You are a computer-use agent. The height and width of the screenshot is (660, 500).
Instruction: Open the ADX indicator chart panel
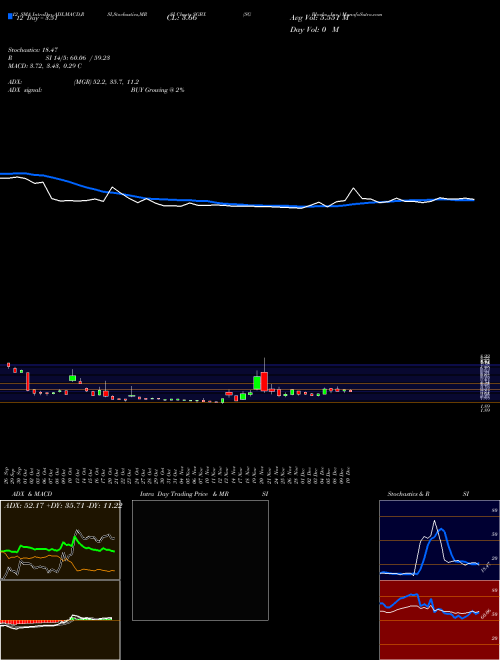tap(60, 540)
